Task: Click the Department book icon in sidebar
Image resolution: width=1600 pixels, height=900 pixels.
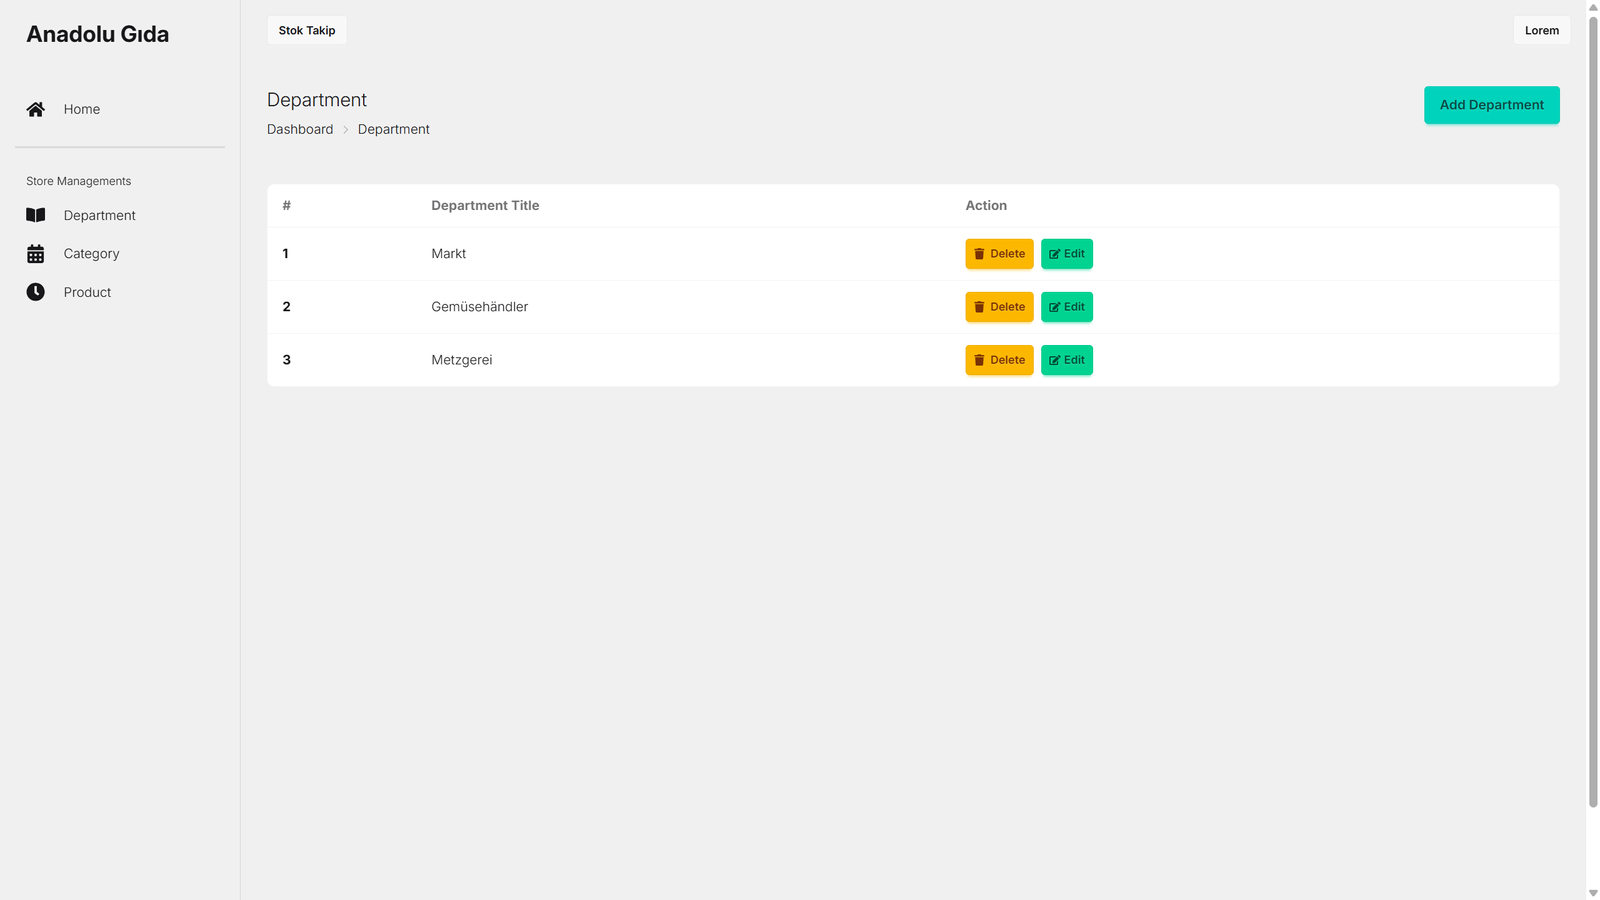Action: point(36,215)
